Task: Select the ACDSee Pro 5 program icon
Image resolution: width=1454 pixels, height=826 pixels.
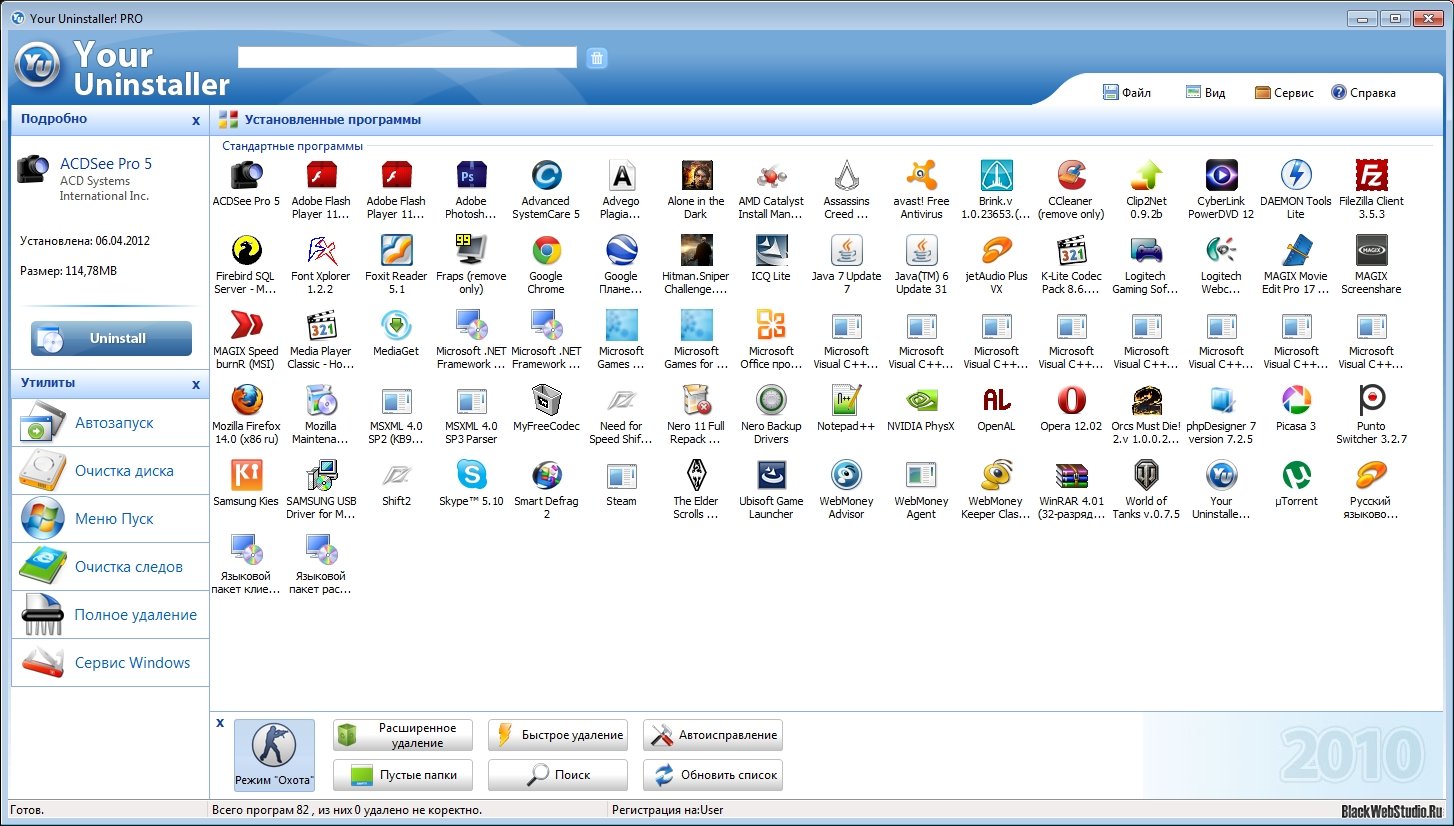Action: 246,175
